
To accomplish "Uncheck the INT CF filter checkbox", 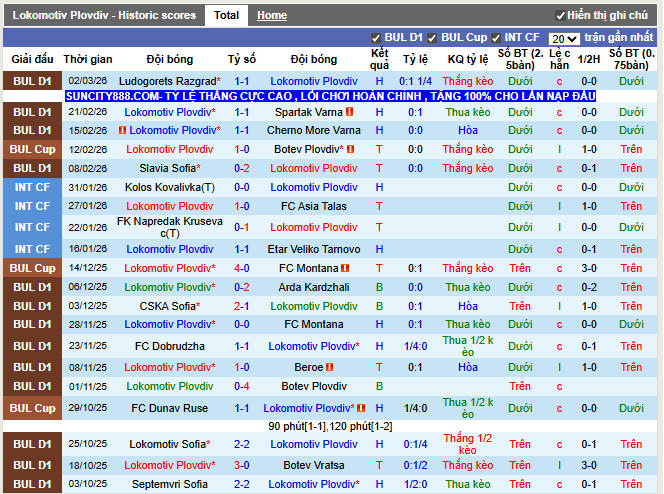I will [495, 38].
